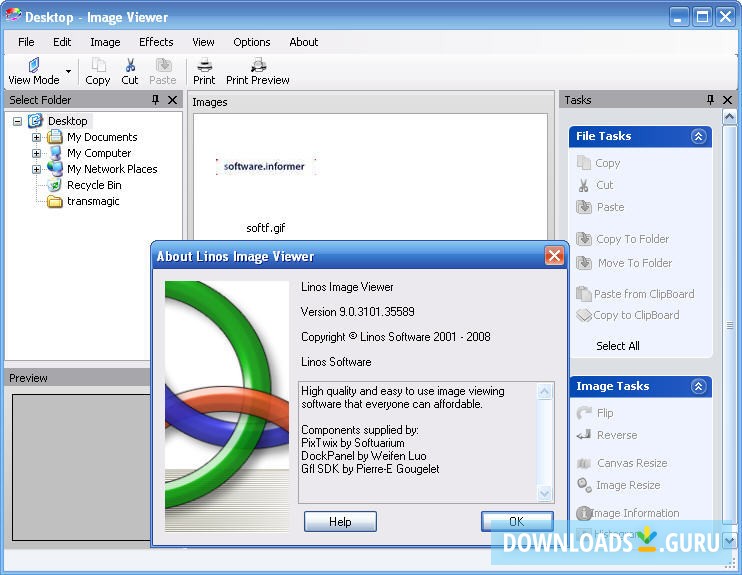Viewport: 742px width, 575px height.
Task: Click 'Copyright © Linos Software 2001 - 2008' text
Action: 396,337
